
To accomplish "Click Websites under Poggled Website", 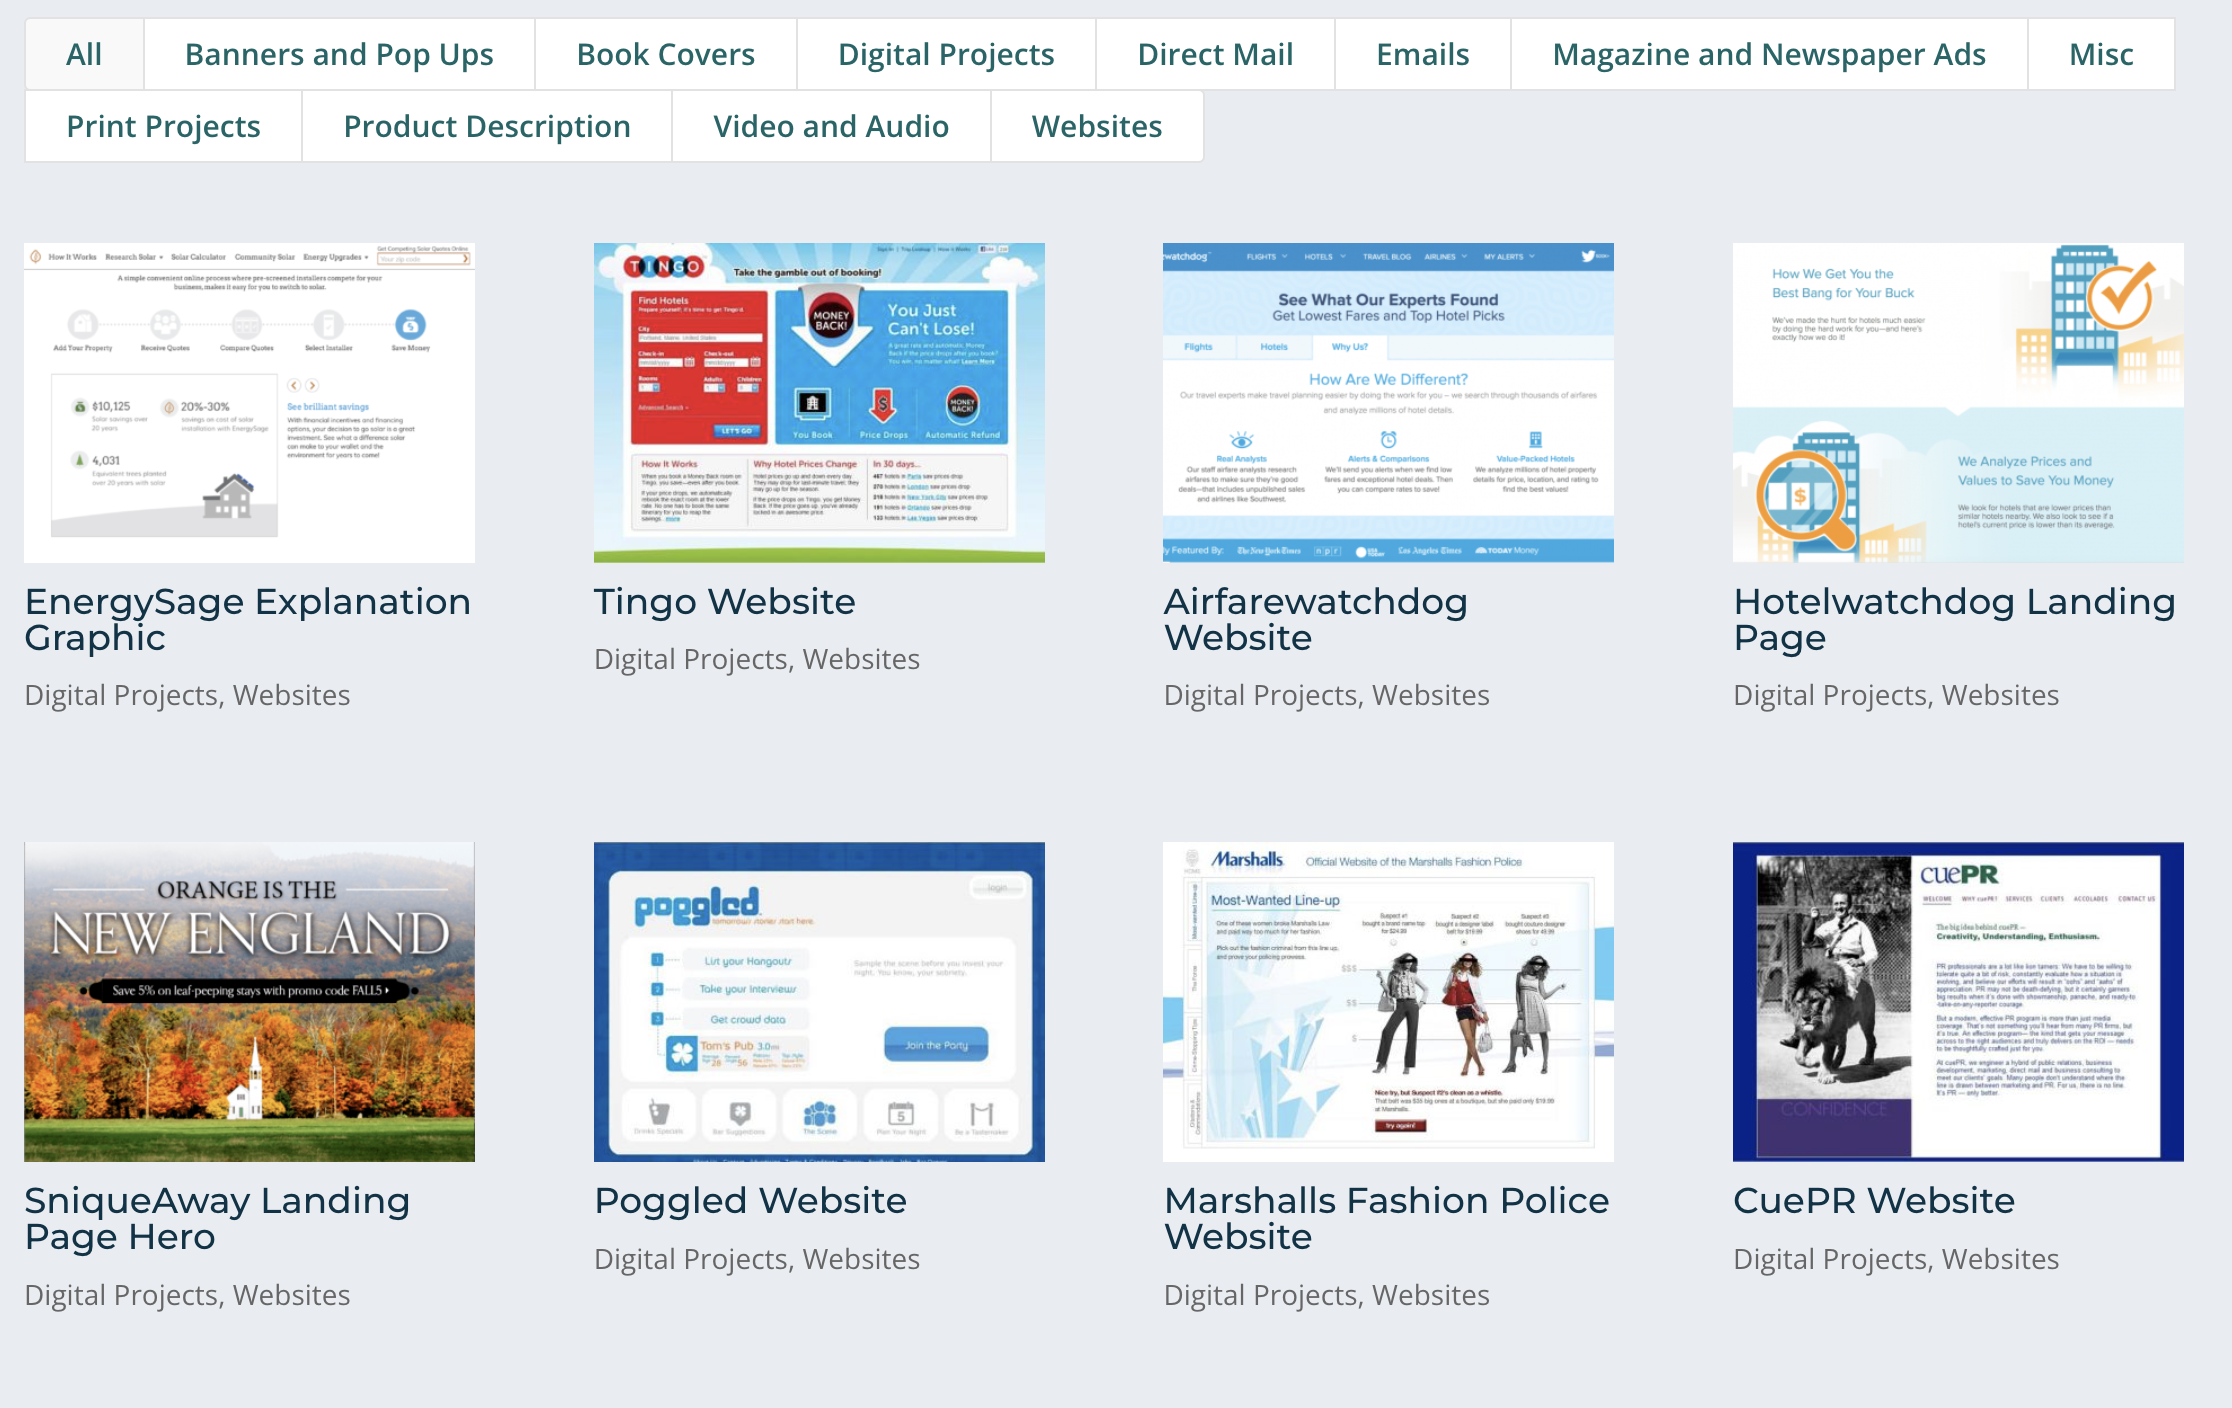I will 861,1260.
